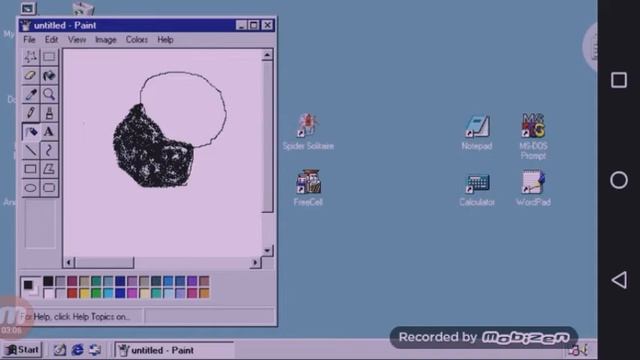Pick the Rounded Rectangle tool
640x360 pixels.
coord(49,188)
